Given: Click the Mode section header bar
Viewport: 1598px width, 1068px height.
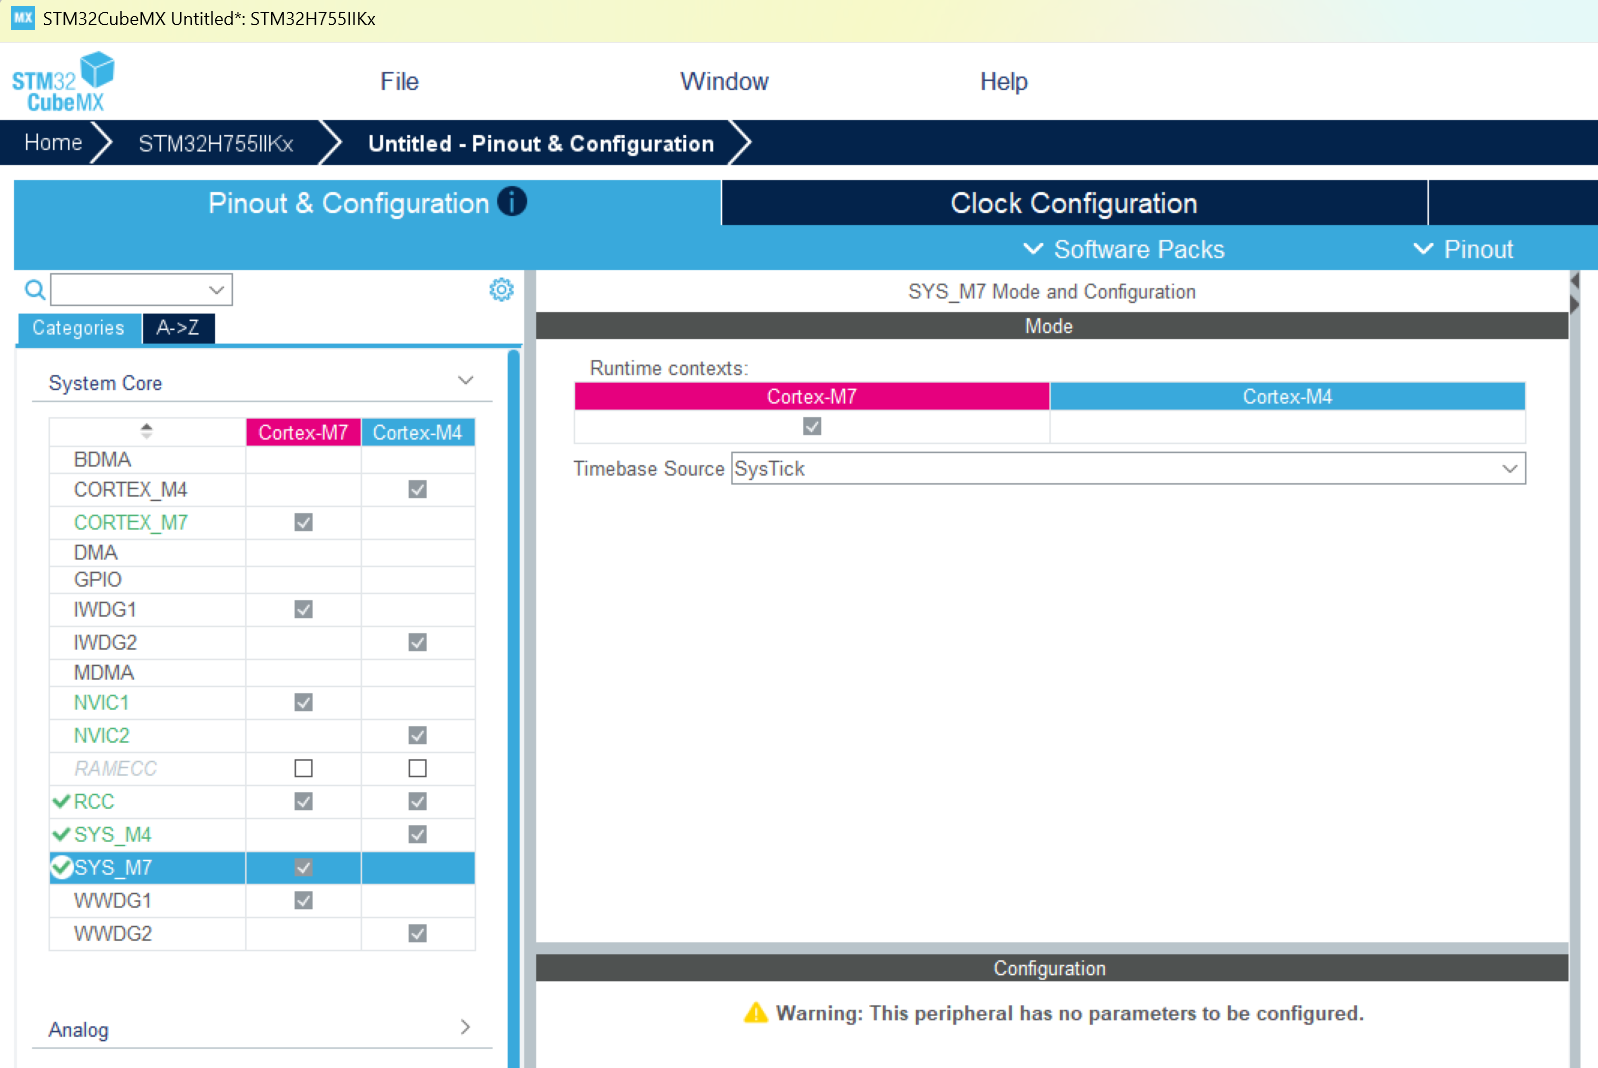Looking at the screenshot, I should pos(1051,326).
